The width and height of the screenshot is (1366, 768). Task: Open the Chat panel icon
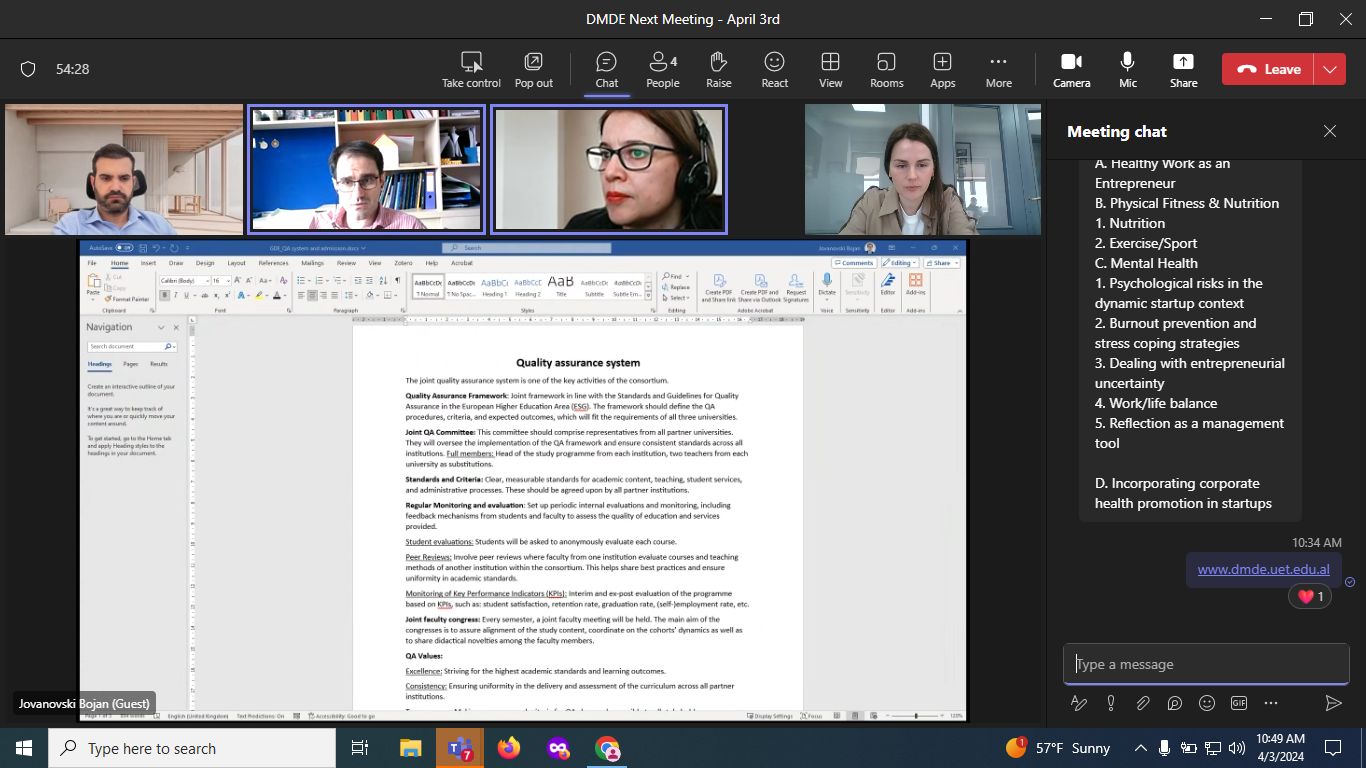(606, 69)
